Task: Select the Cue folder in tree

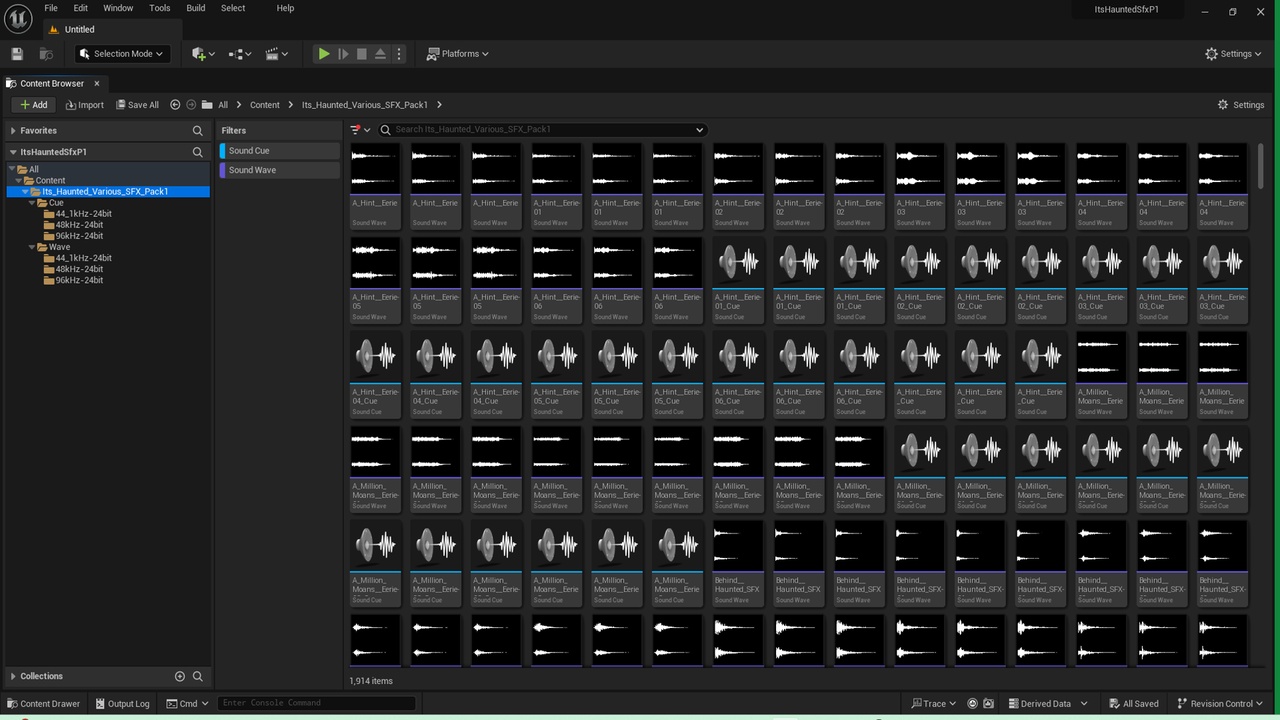Action: [x=56, y=203]
